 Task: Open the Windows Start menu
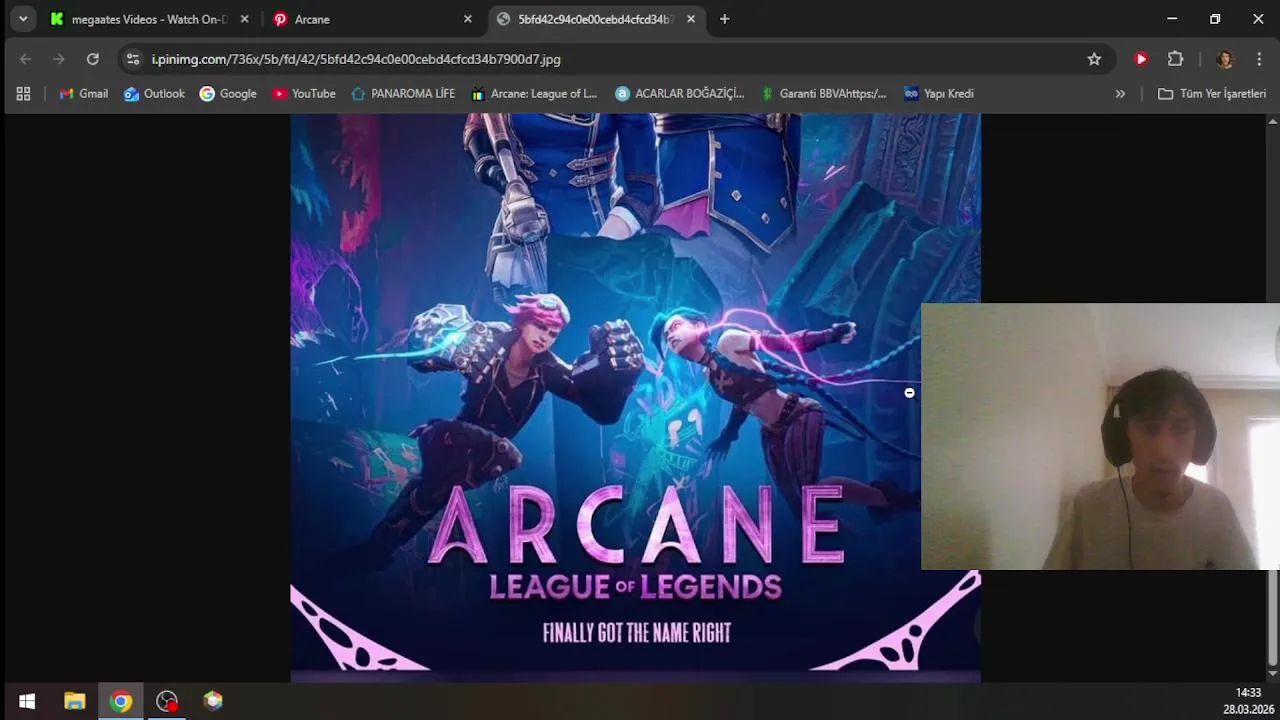click(27, 701)
